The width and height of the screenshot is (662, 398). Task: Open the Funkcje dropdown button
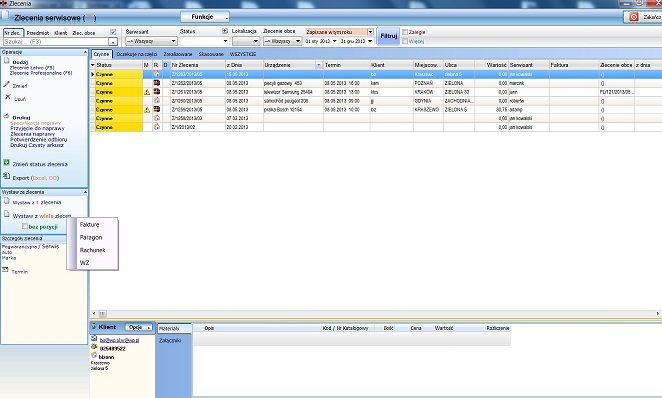pos(205,17)
